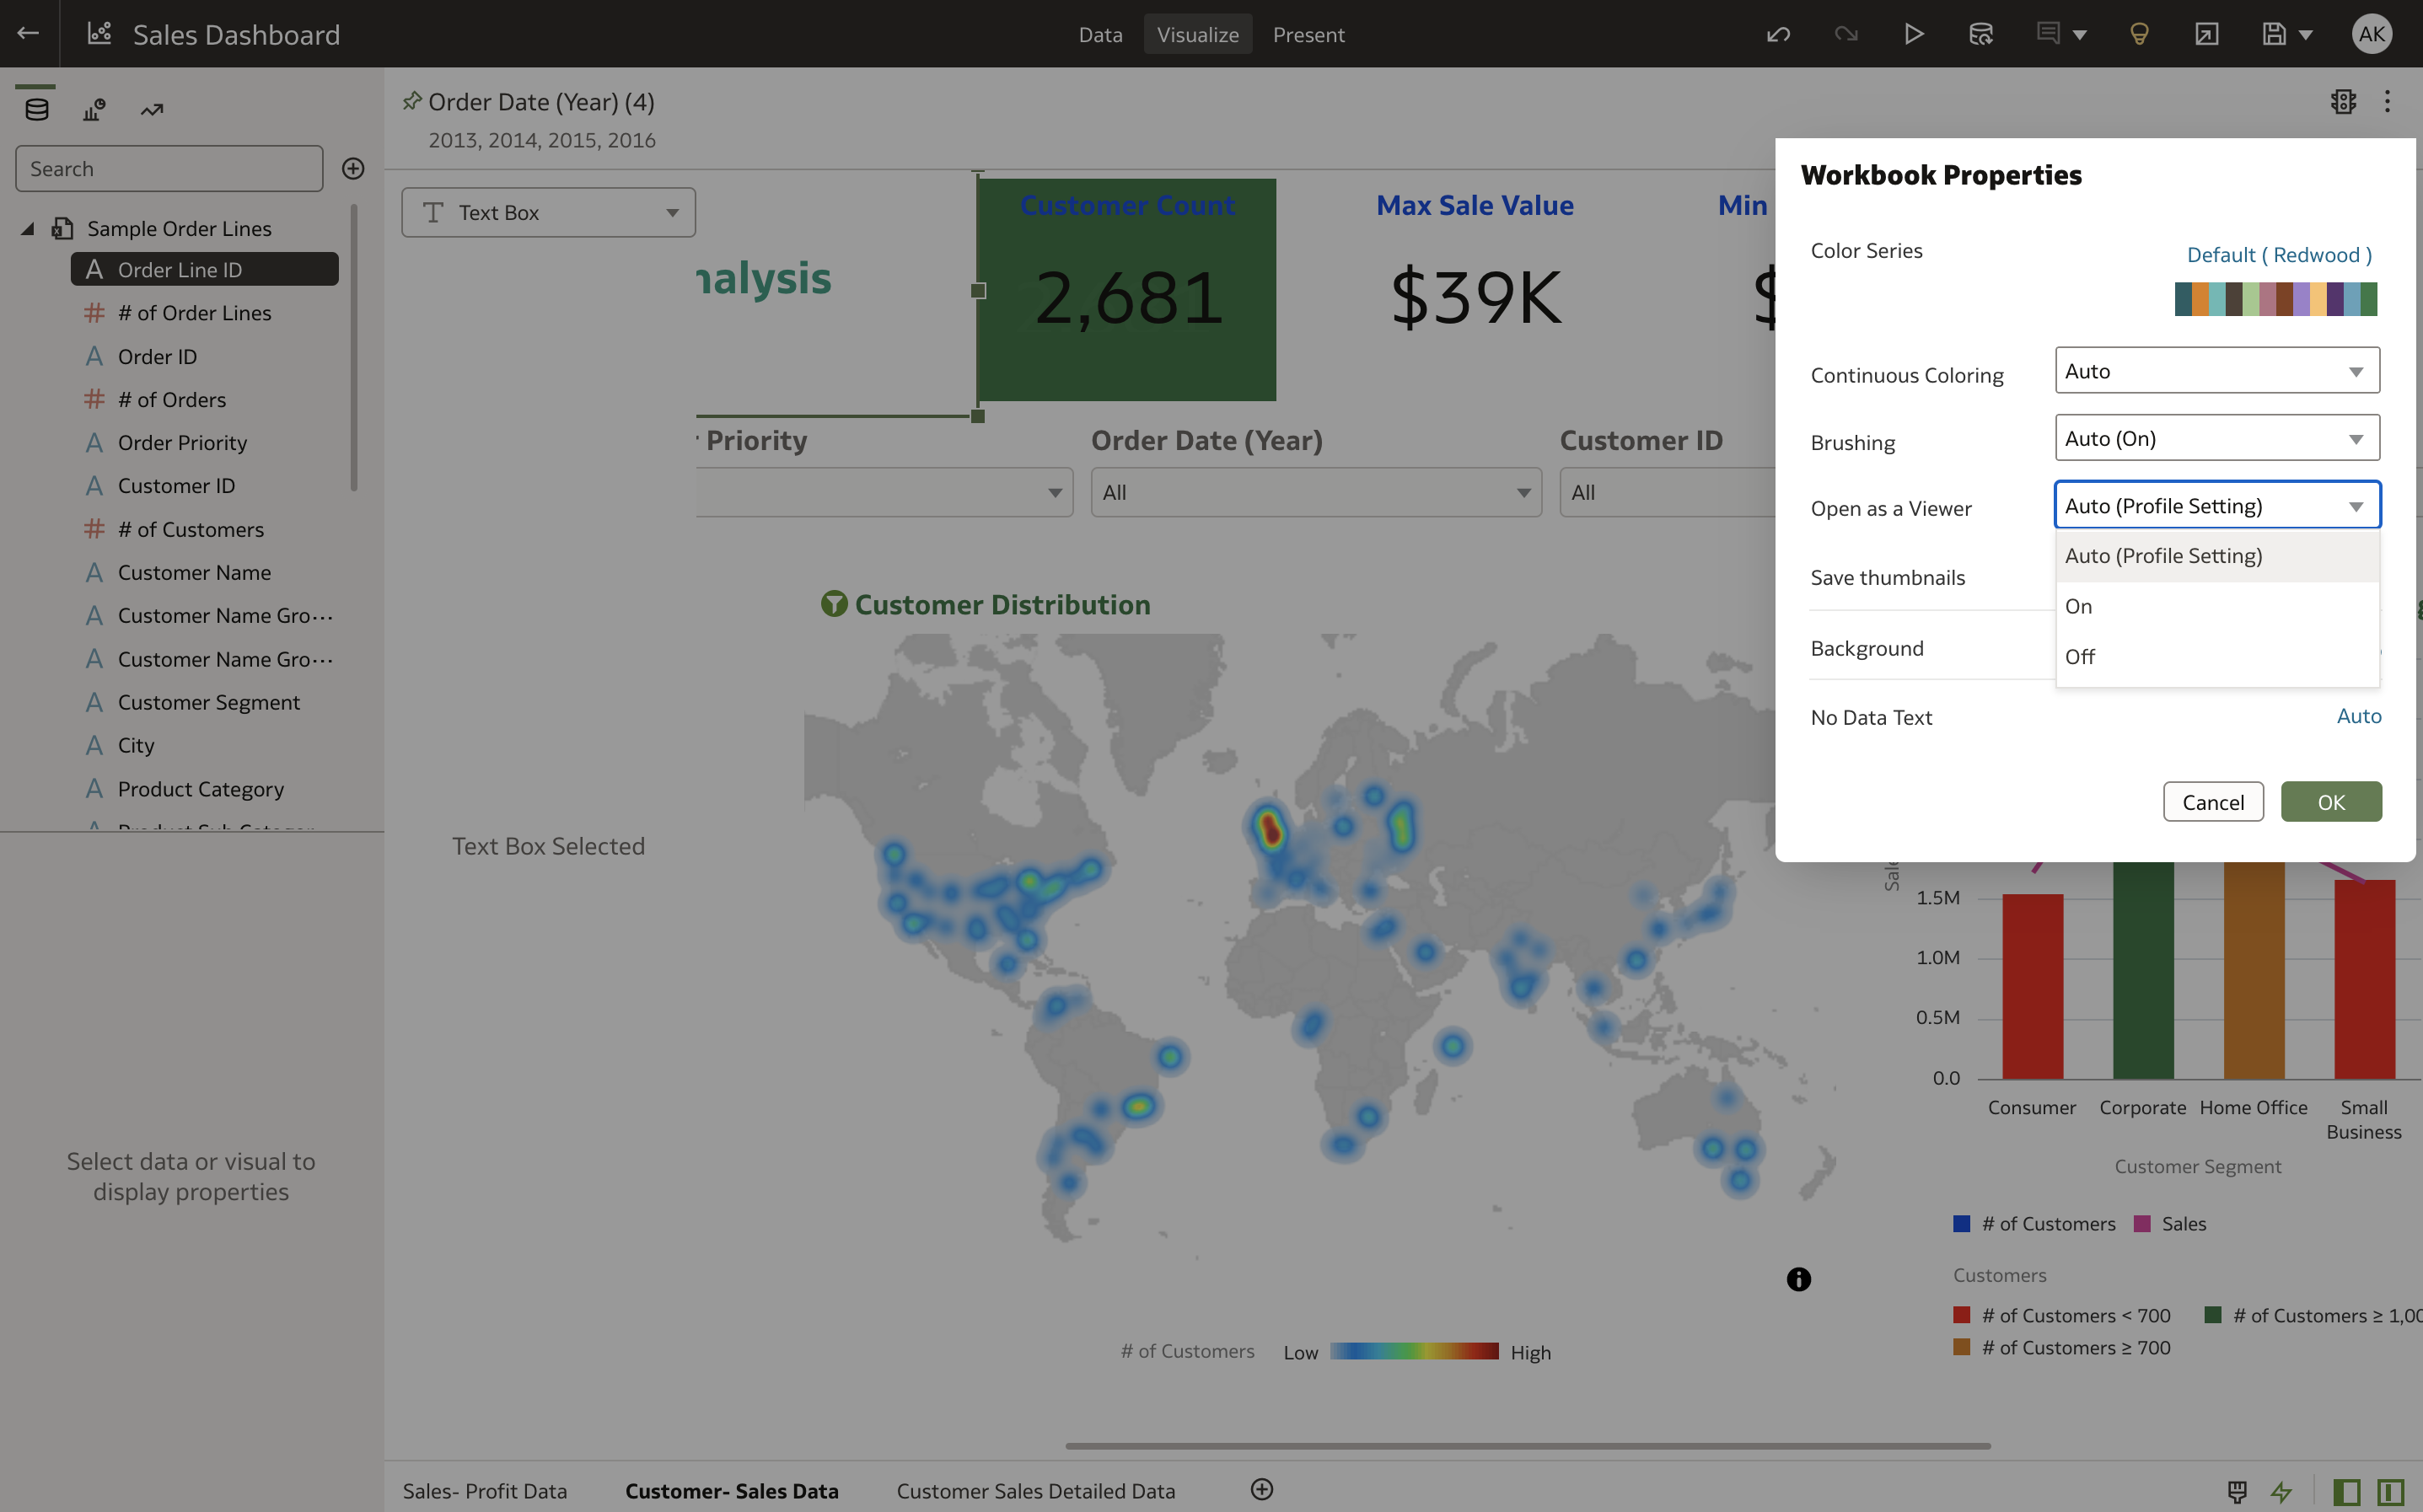The image size is (2423, 1512).
Task: Add a new canvas with plus icon
Action: (x=1262, y=1489)
